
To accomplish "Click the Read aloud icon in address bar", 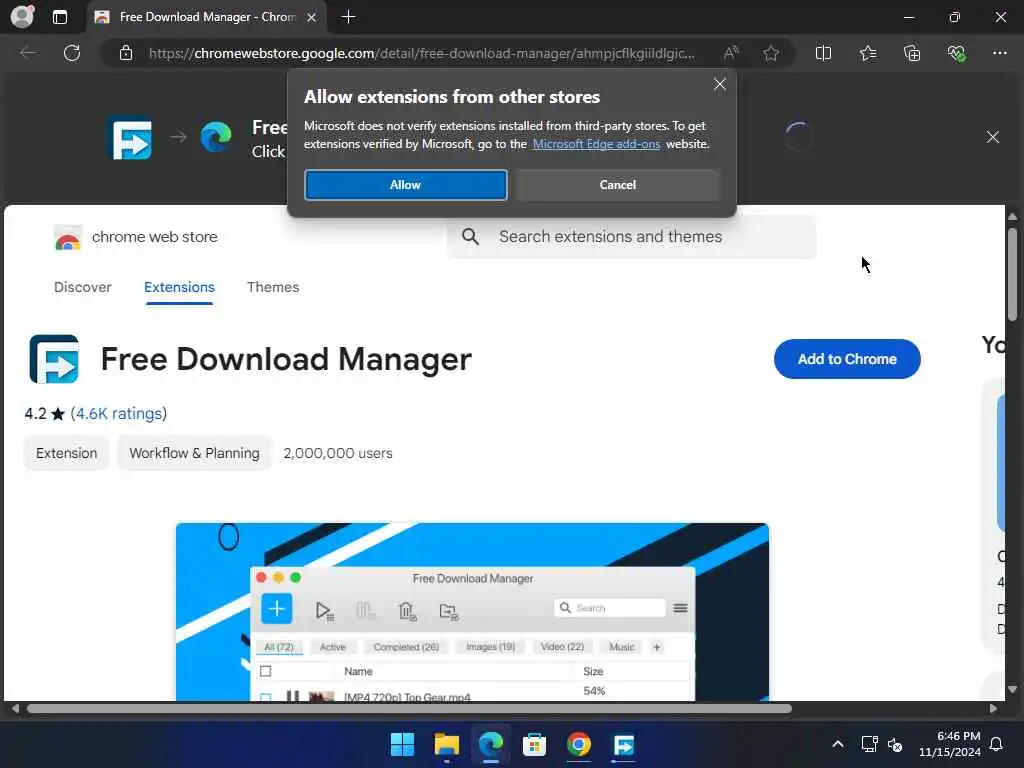I will coord(731,53).
